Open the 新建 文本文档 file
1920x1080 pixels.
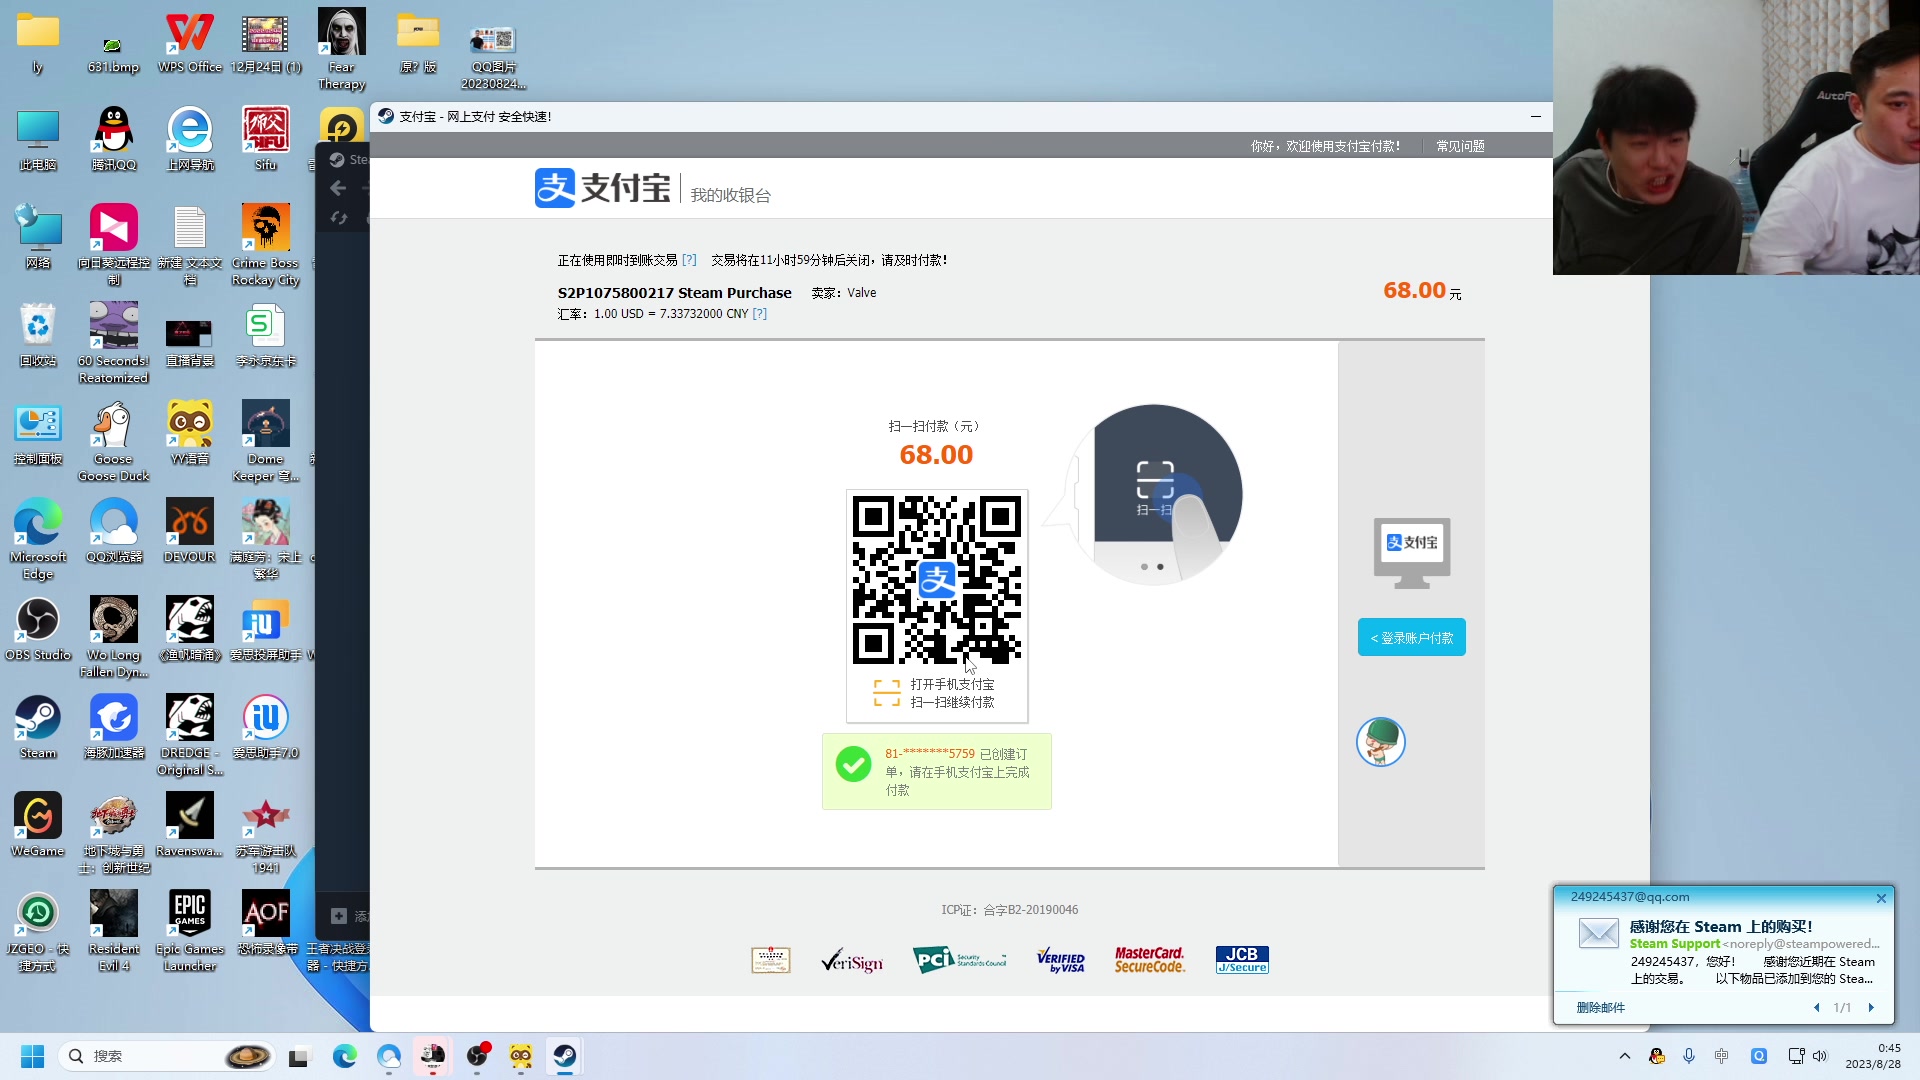(x=190, y=246)
